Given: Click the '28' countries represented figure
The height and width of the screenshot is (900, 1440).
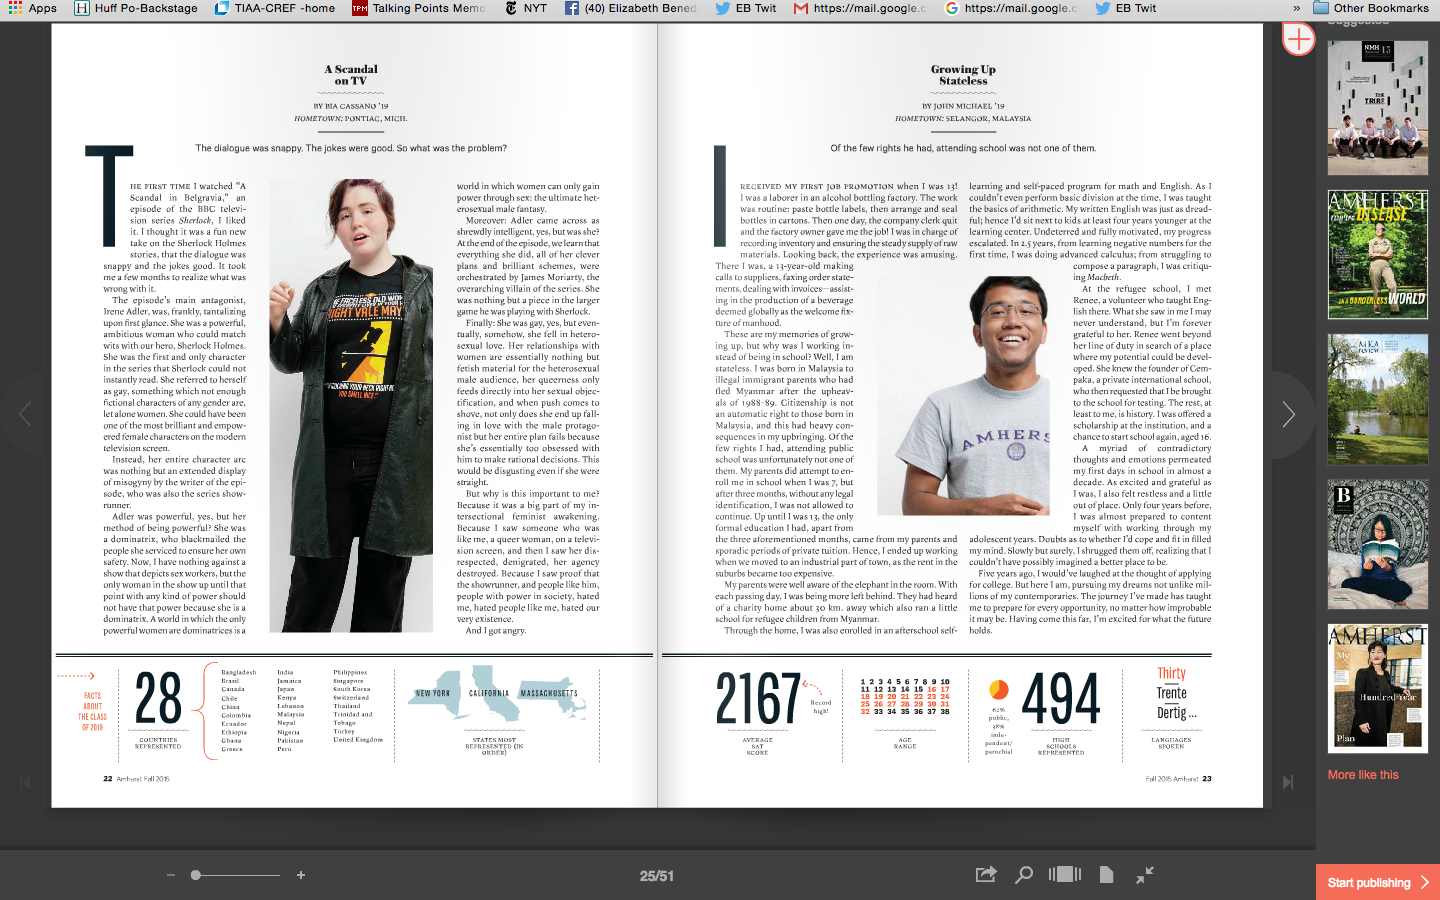Looking at the screenshot, I should (x=158, y=698).
